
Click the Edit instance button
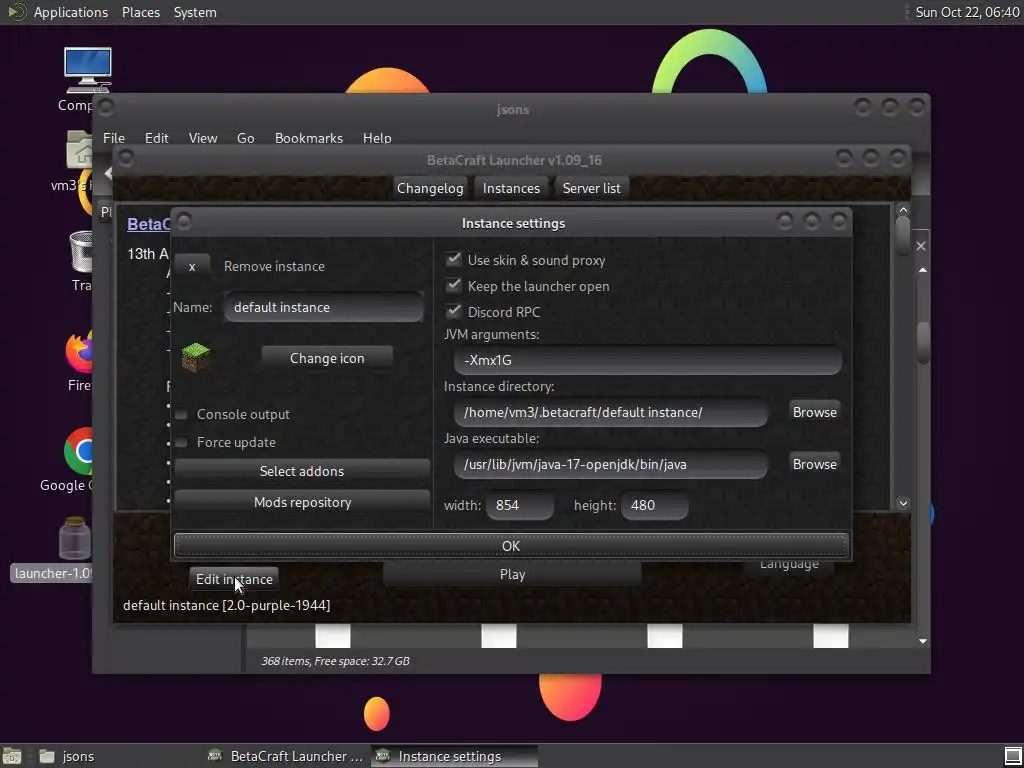(234, 579)
